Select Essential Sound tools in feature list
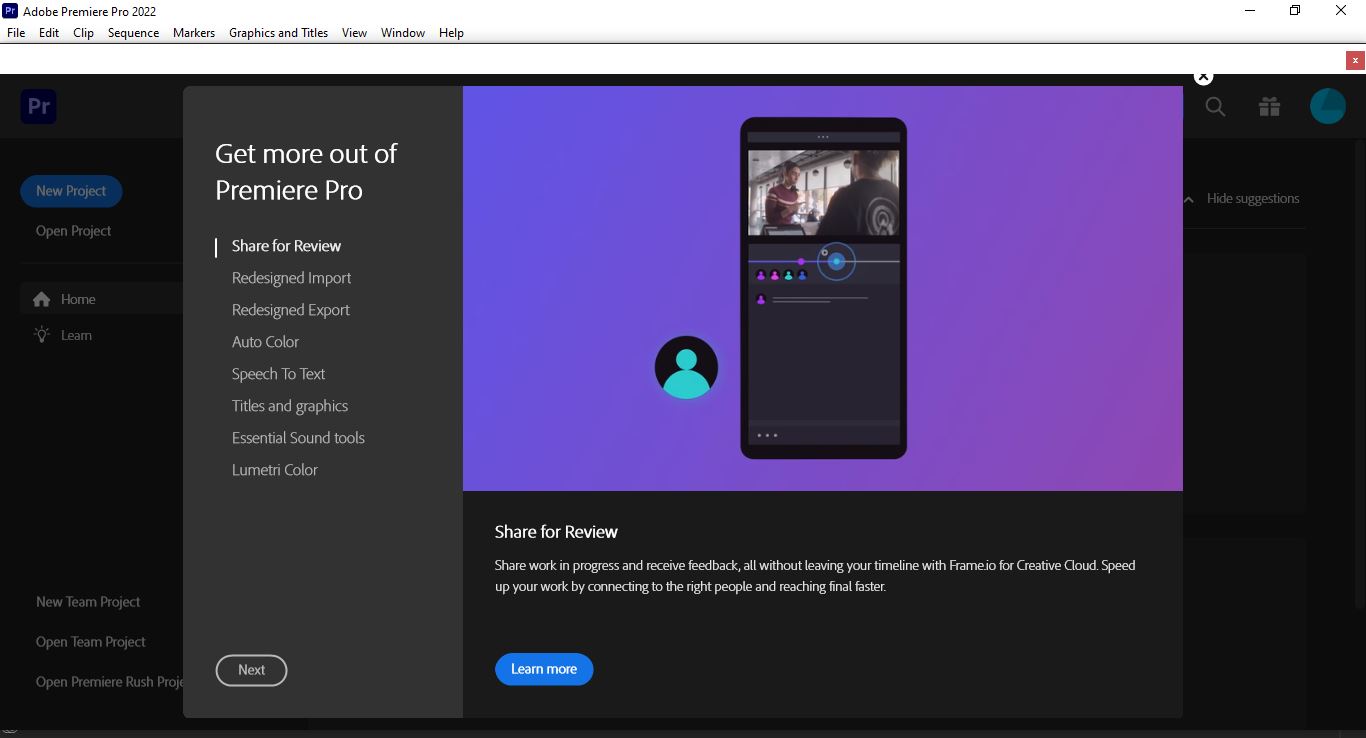The height and width of the screenshot is (738, 1366). coord(298,438)
